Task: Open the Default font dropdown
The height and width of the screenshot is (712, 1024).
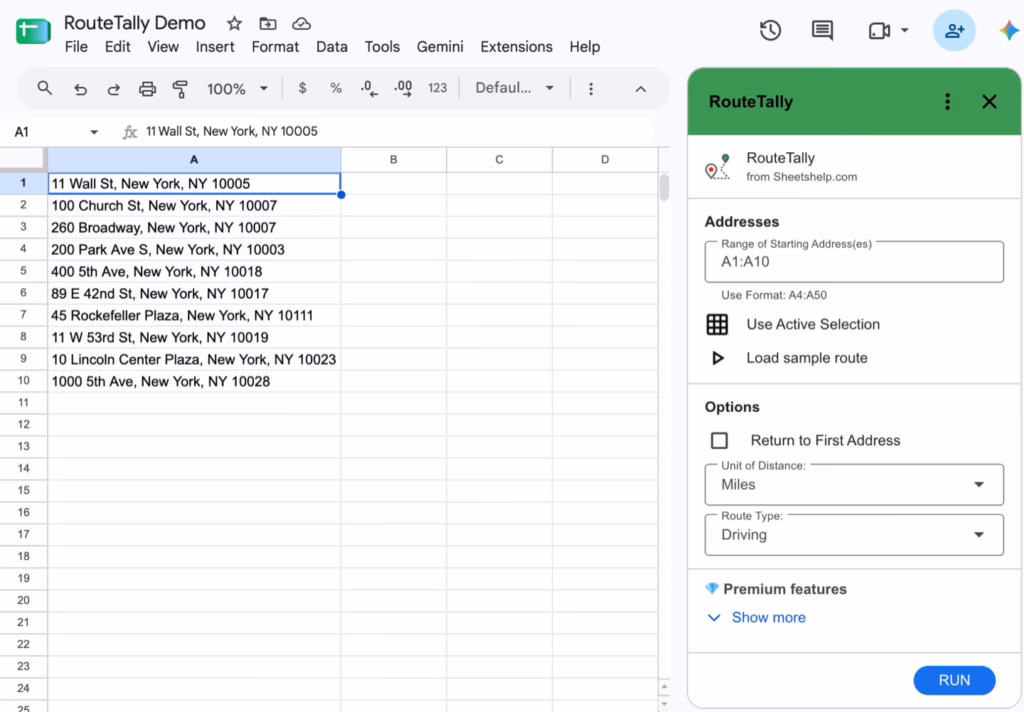Action: pos(515,88)
